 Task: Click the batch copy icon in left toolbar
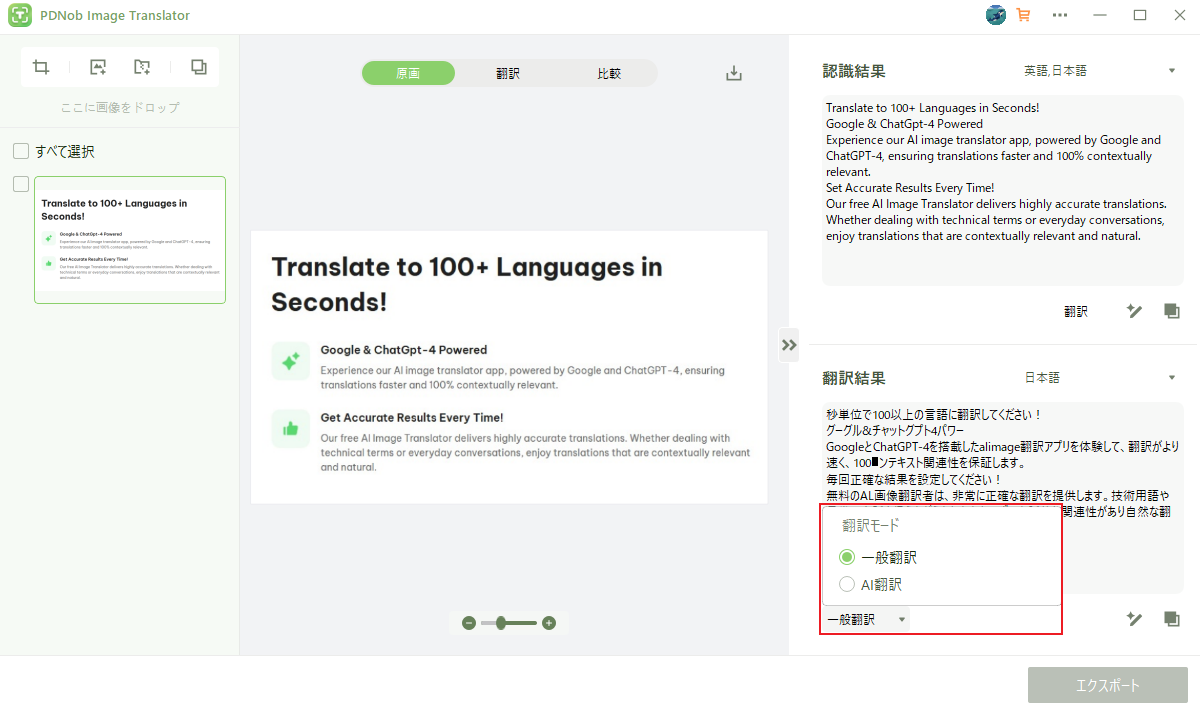(x=198, y=66)
